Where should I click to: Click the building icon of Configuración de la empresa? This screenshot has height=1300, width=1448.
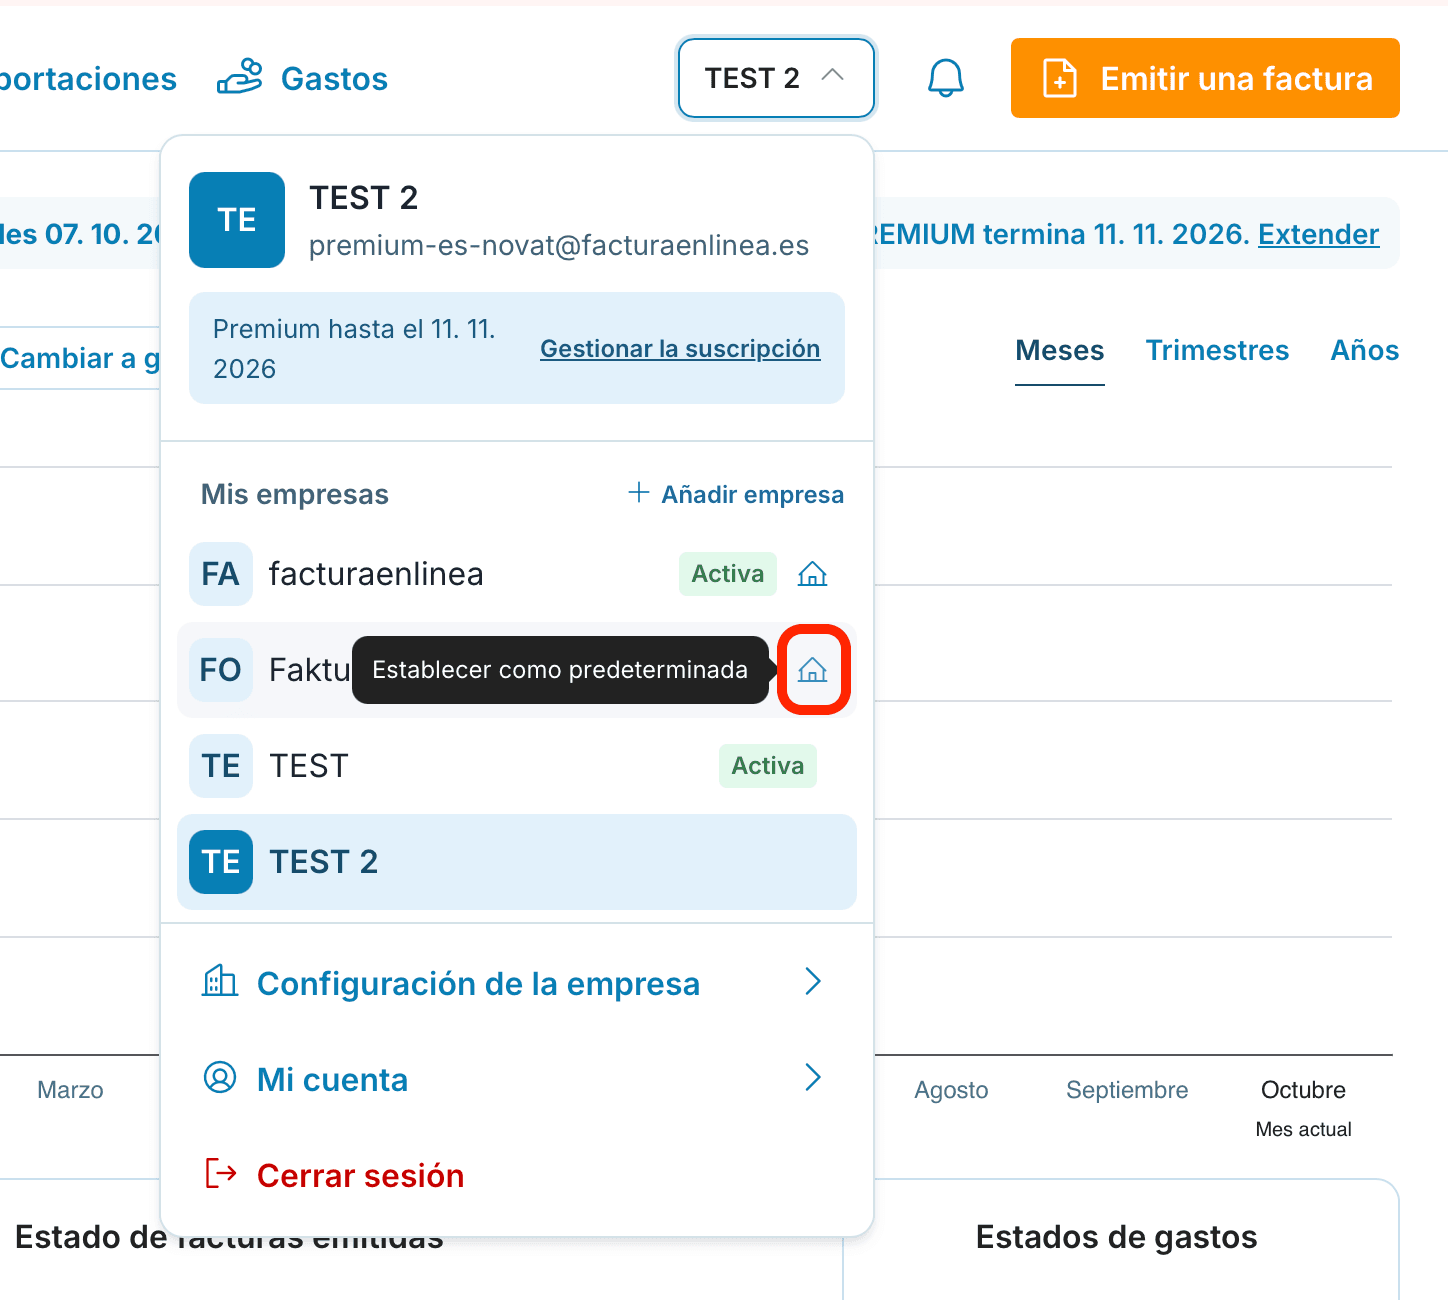tap(220, 981)
